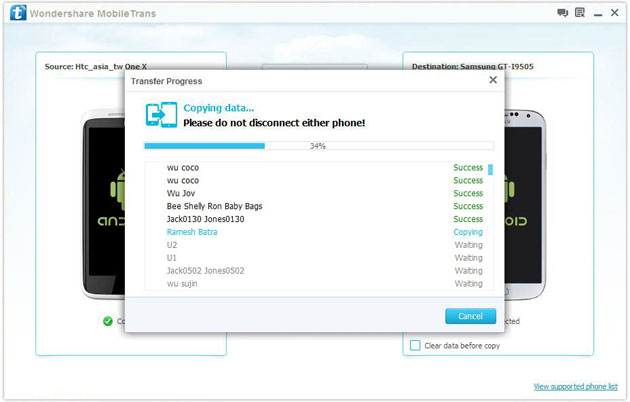Open the feedback chat bubble icon
The image size is (630, 402).
[562, 13]
